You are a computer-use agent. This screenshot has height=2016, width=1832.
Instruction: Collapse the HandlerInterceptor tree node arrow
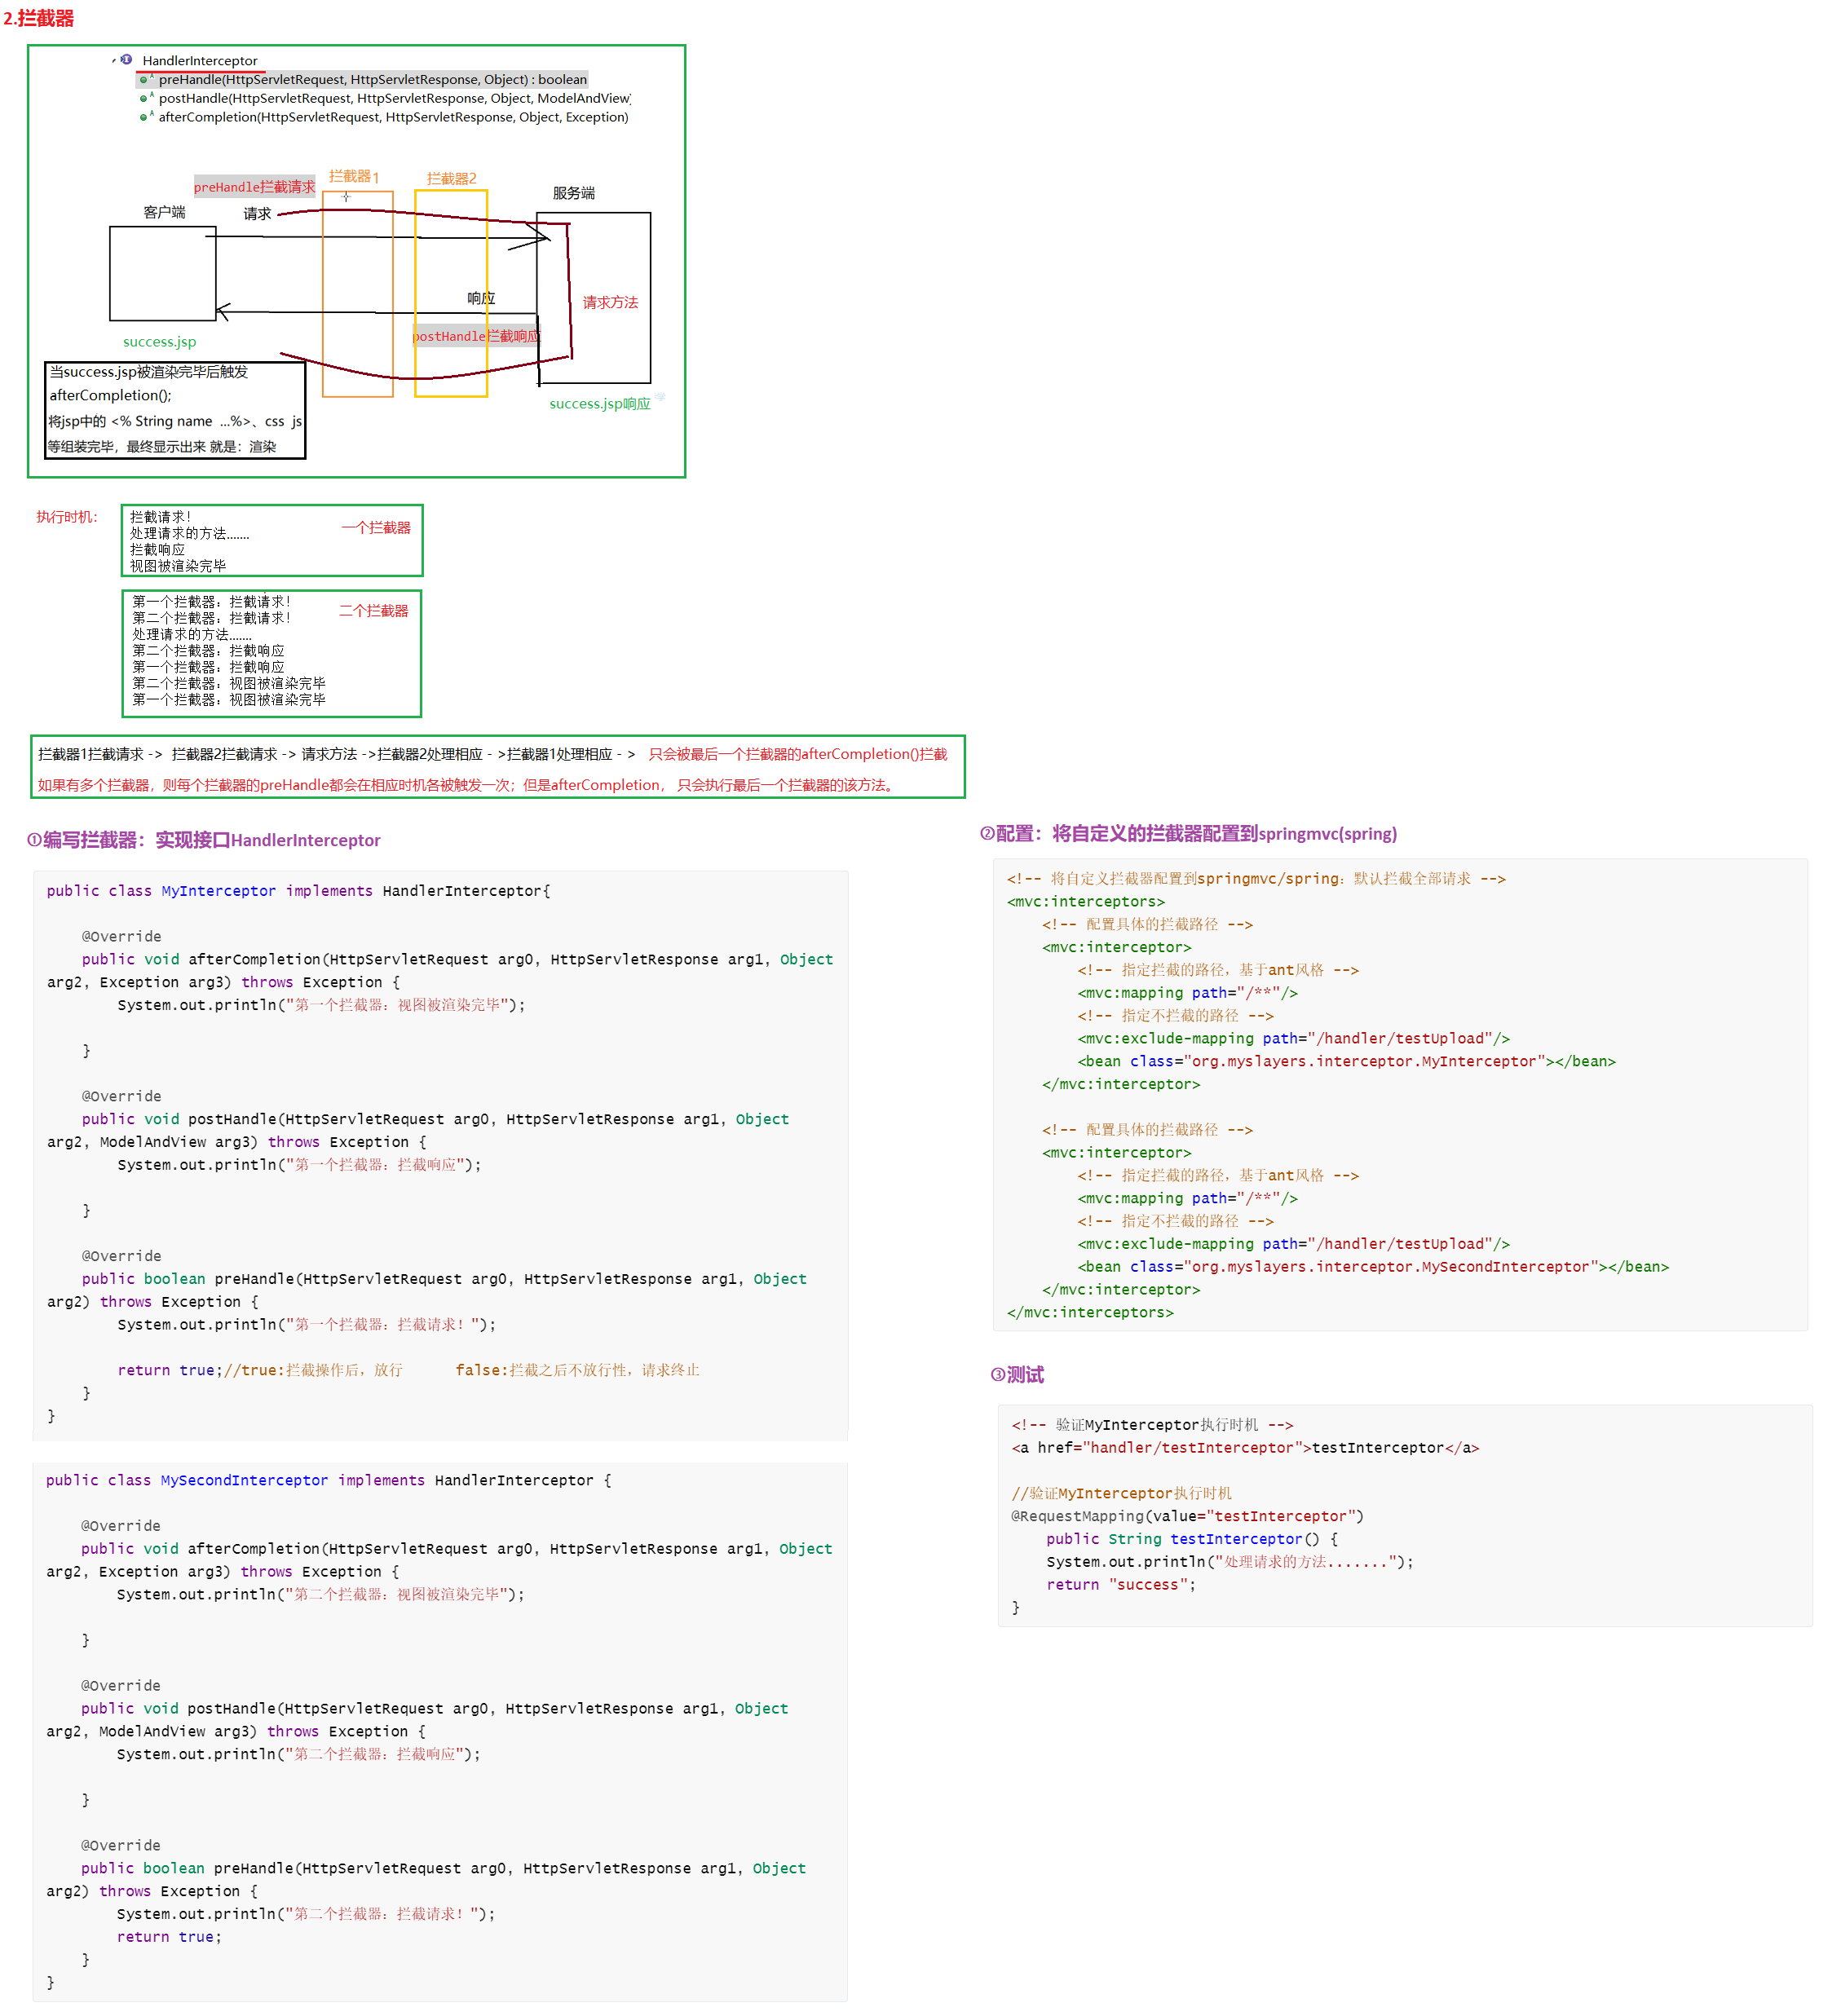coord(114,61)
